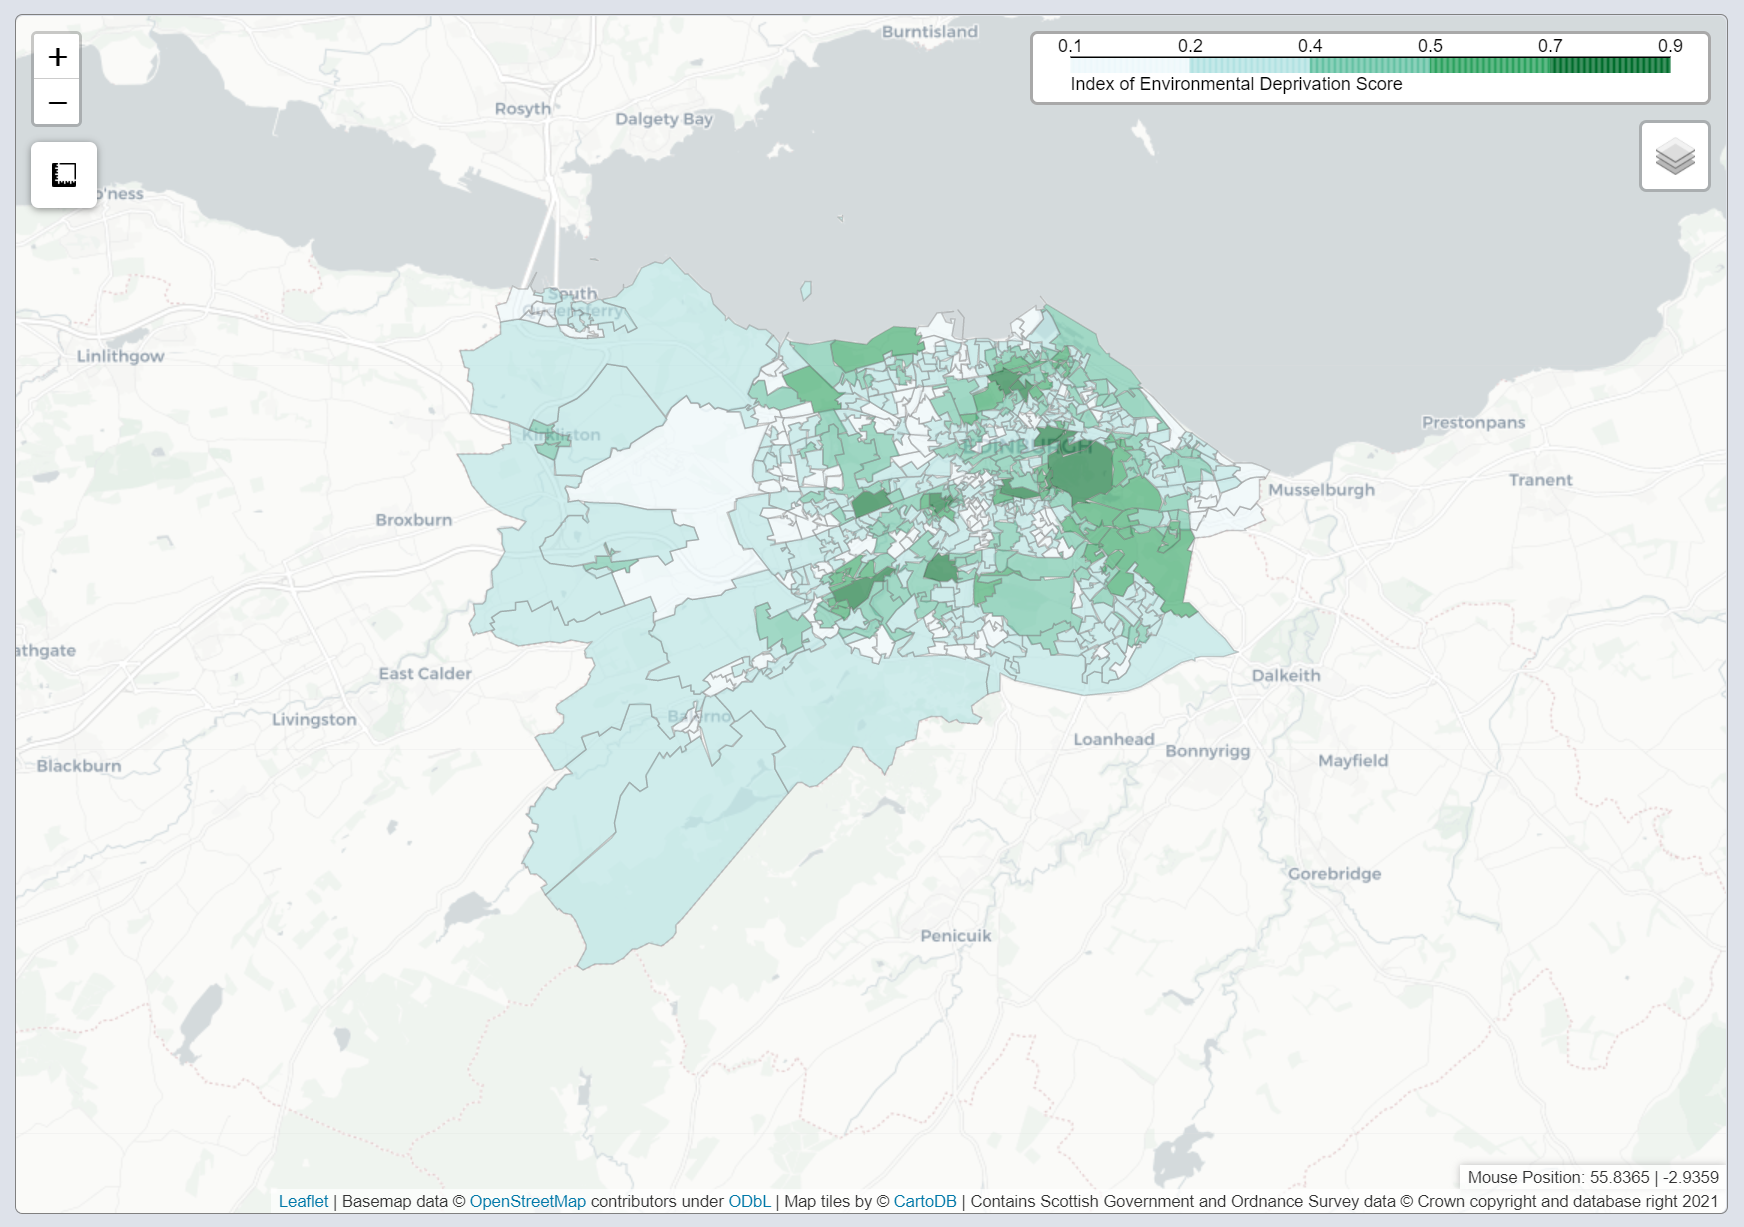Click the Mouse Position readout
The height and width of the screenshot is (1227, 1744).
[1592, 1177]
